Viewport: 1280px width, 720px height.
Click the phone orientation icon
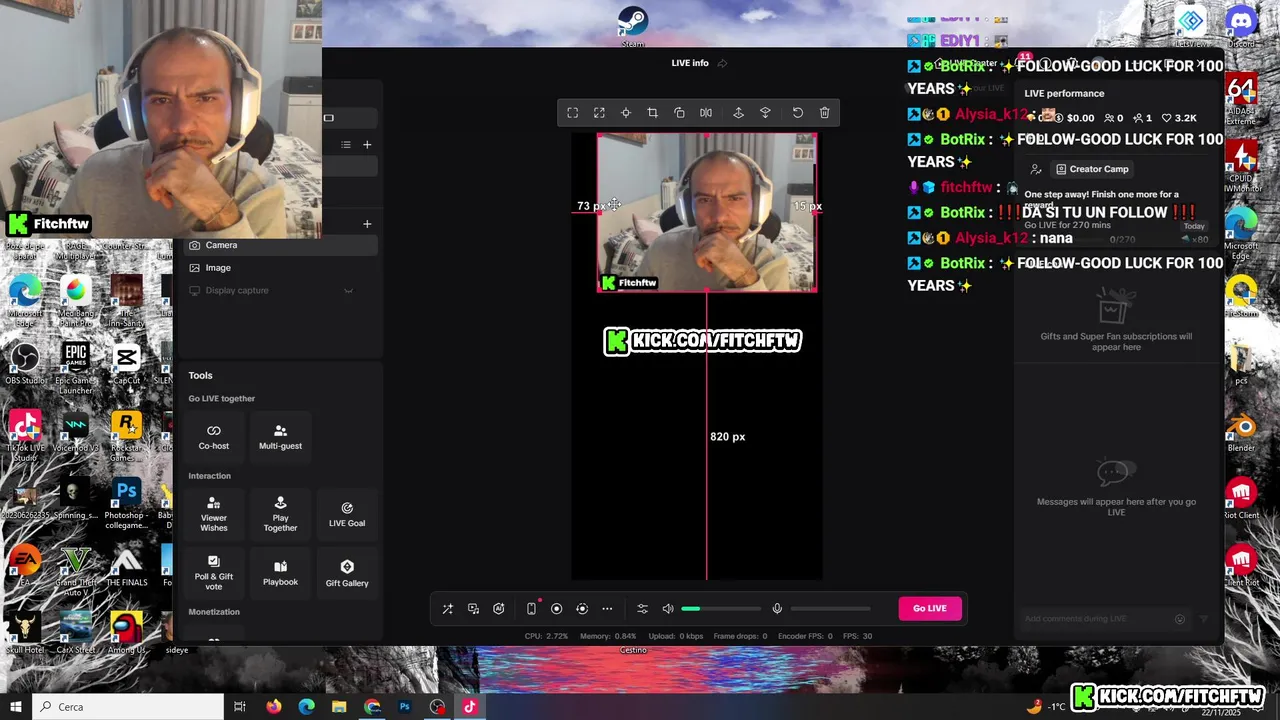[531, 609]
